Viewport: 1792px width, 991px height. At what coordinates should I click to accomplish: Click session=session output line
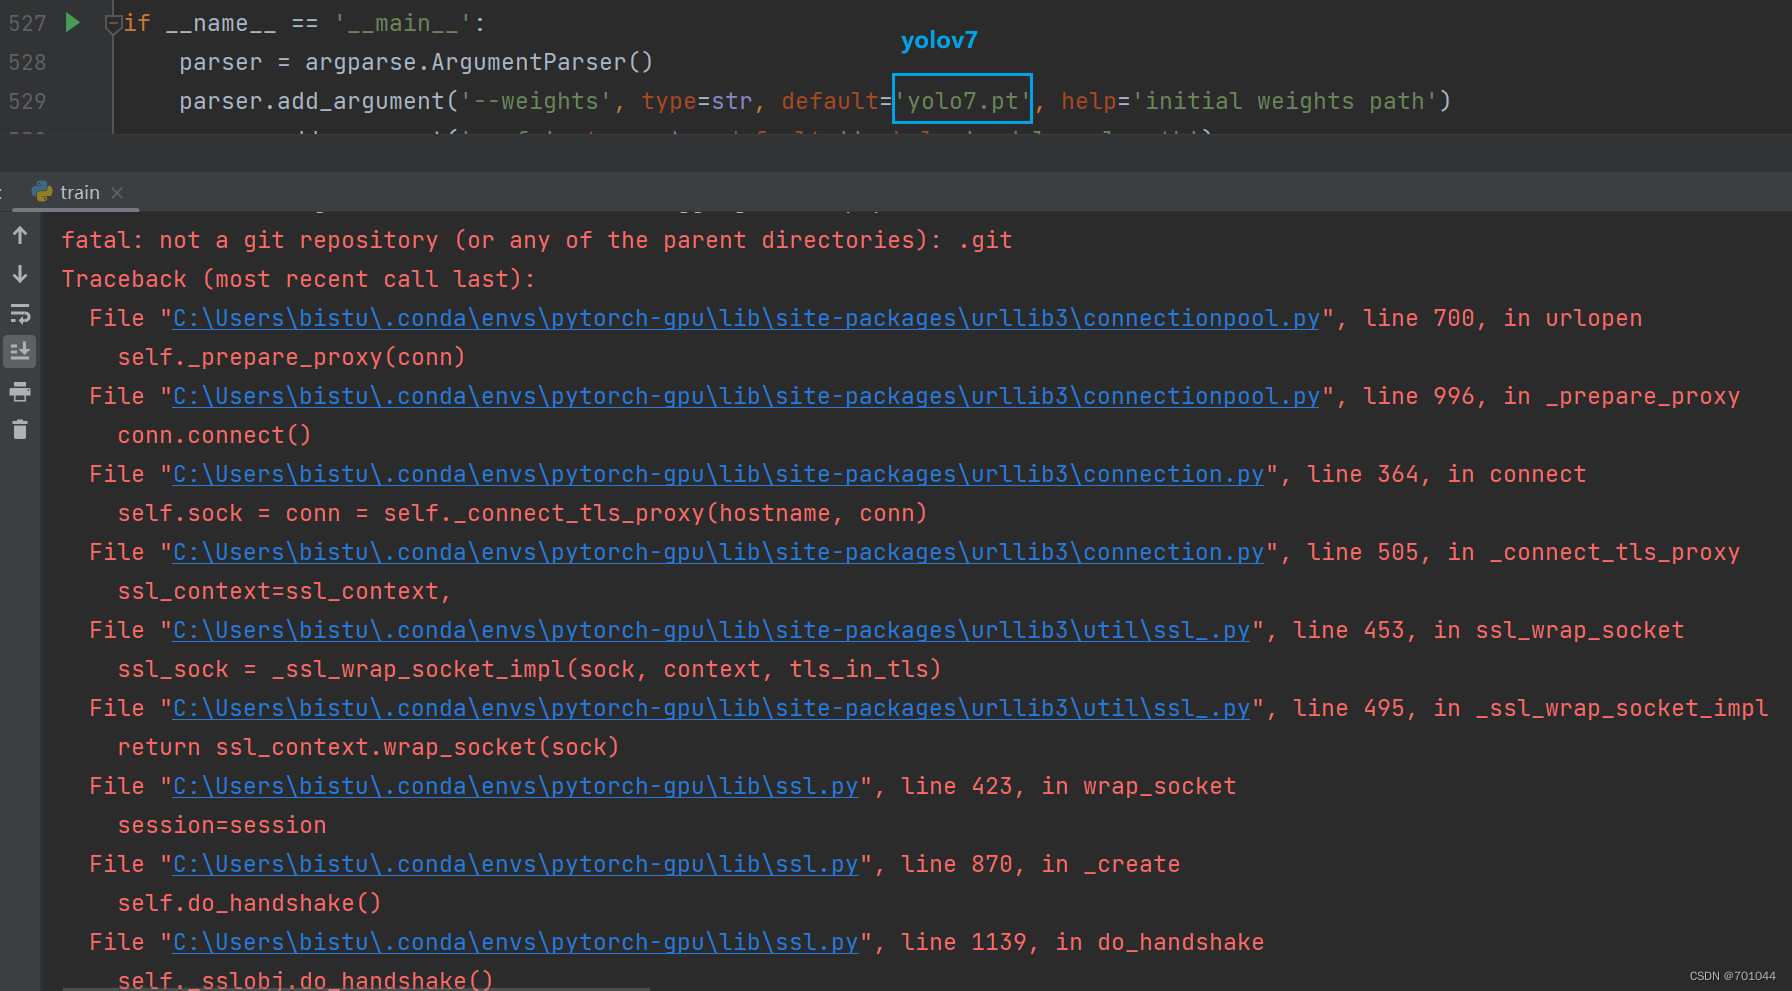click(x=222, y=825)
